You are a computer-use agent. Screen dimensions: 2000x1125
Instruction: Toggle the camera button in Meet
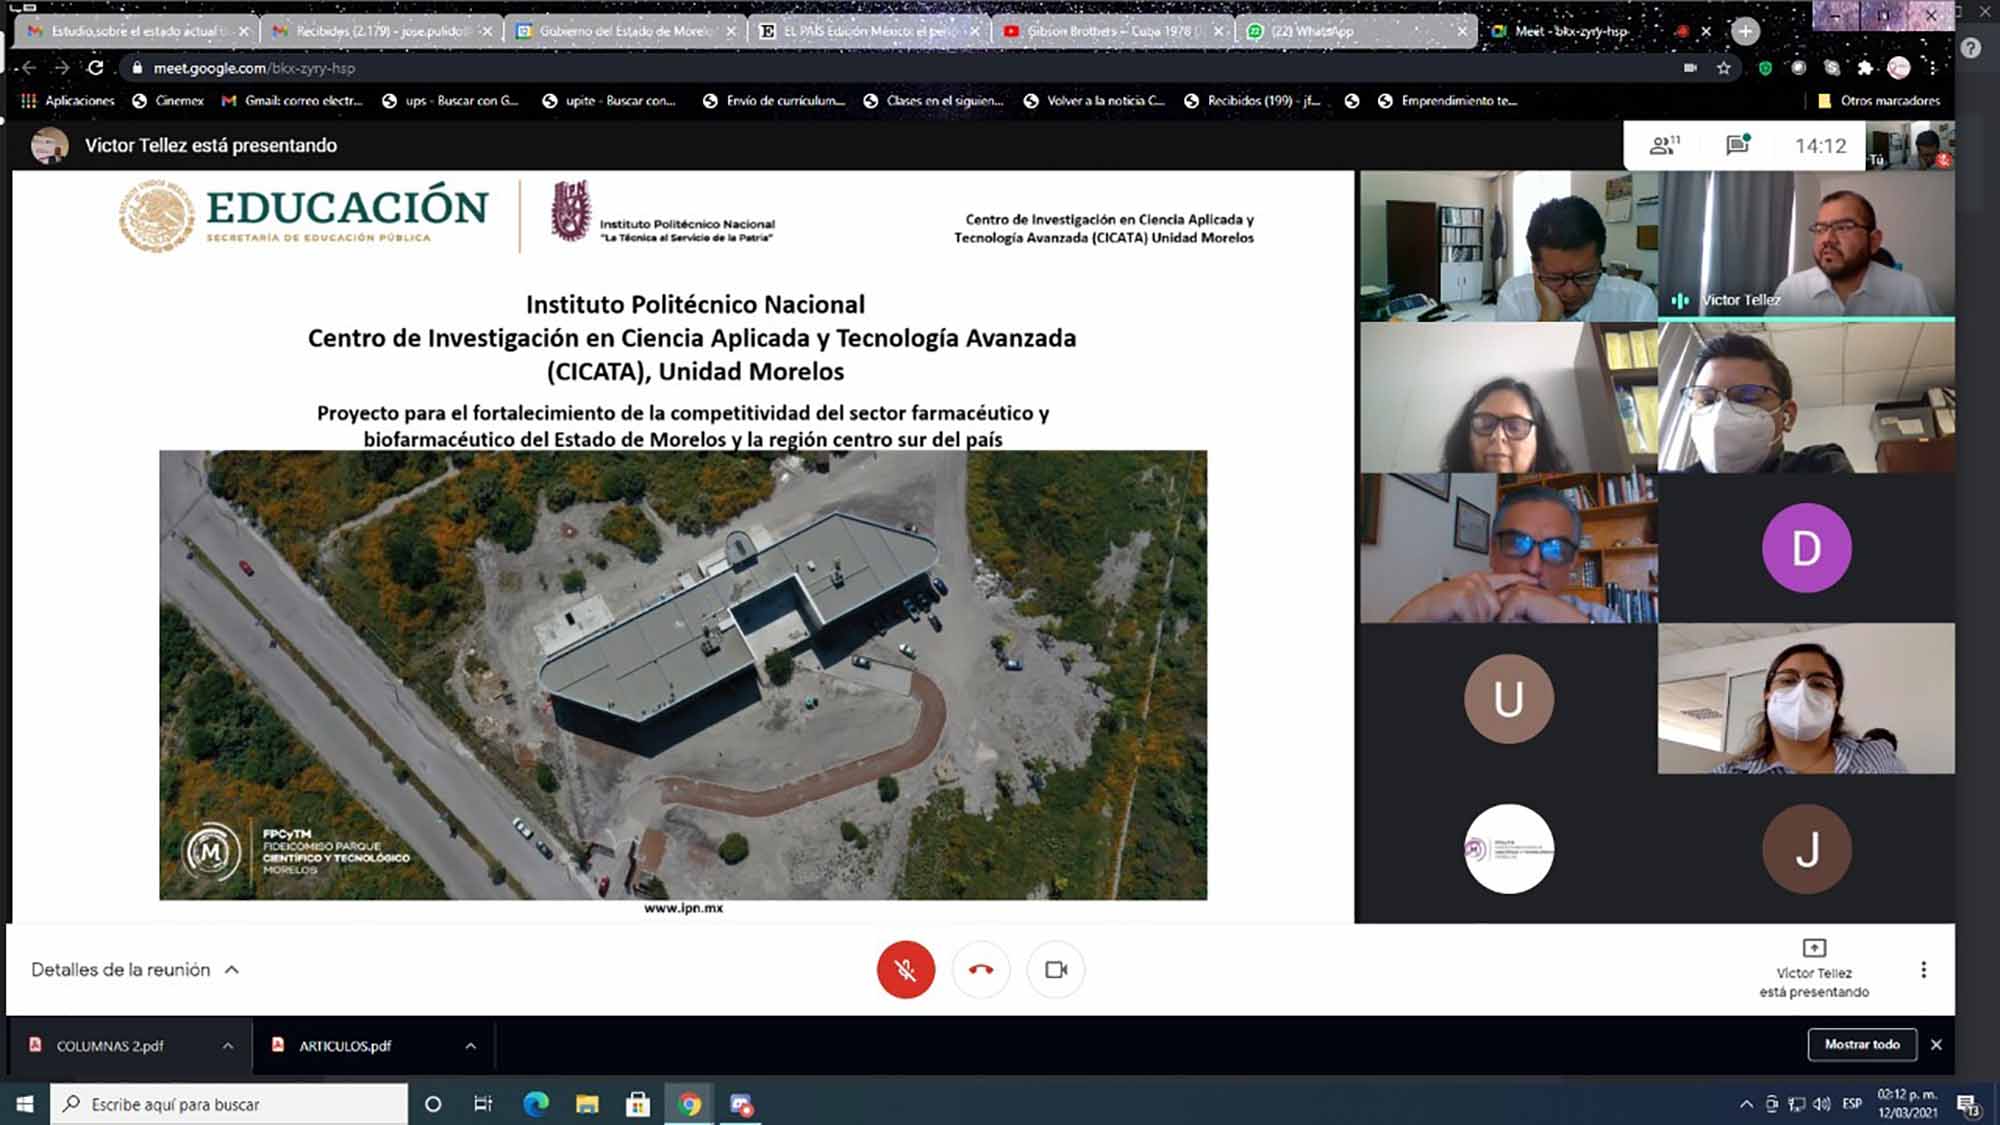1055,969
